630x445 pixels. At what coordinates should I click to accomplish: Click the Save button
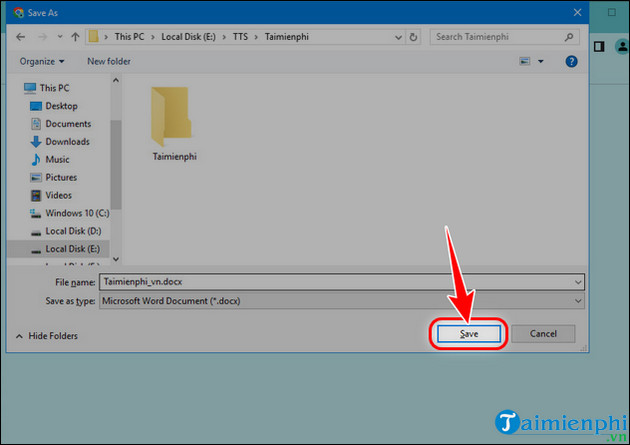pyautogui.click(x=468, y=334)
